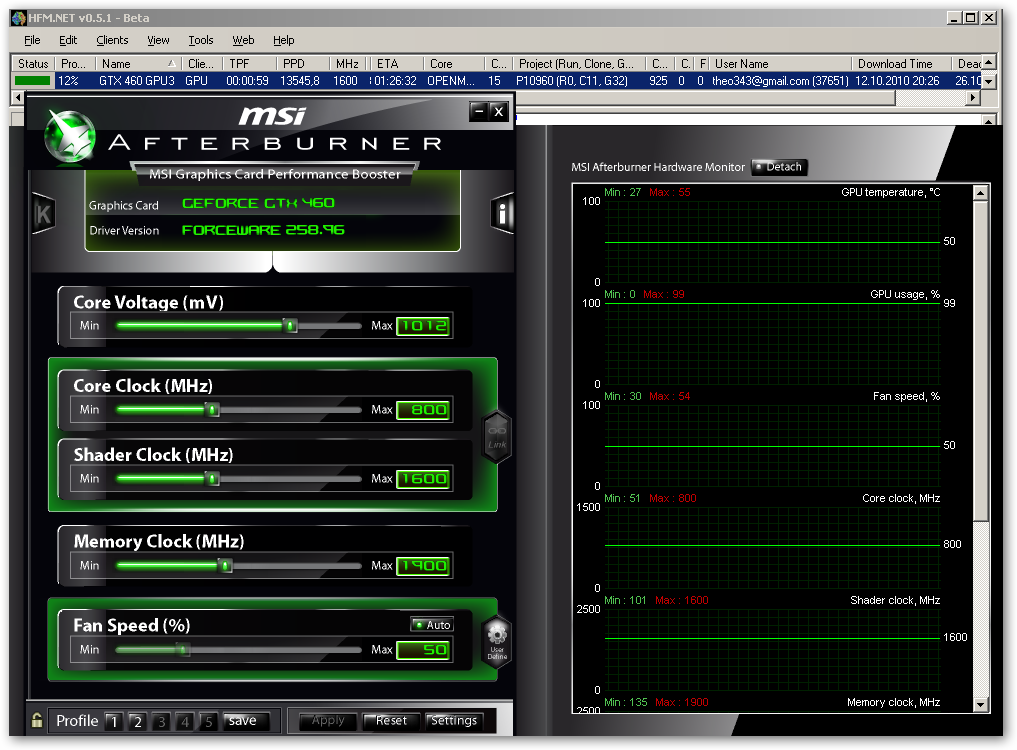Open the Help menu

[283, 40]
